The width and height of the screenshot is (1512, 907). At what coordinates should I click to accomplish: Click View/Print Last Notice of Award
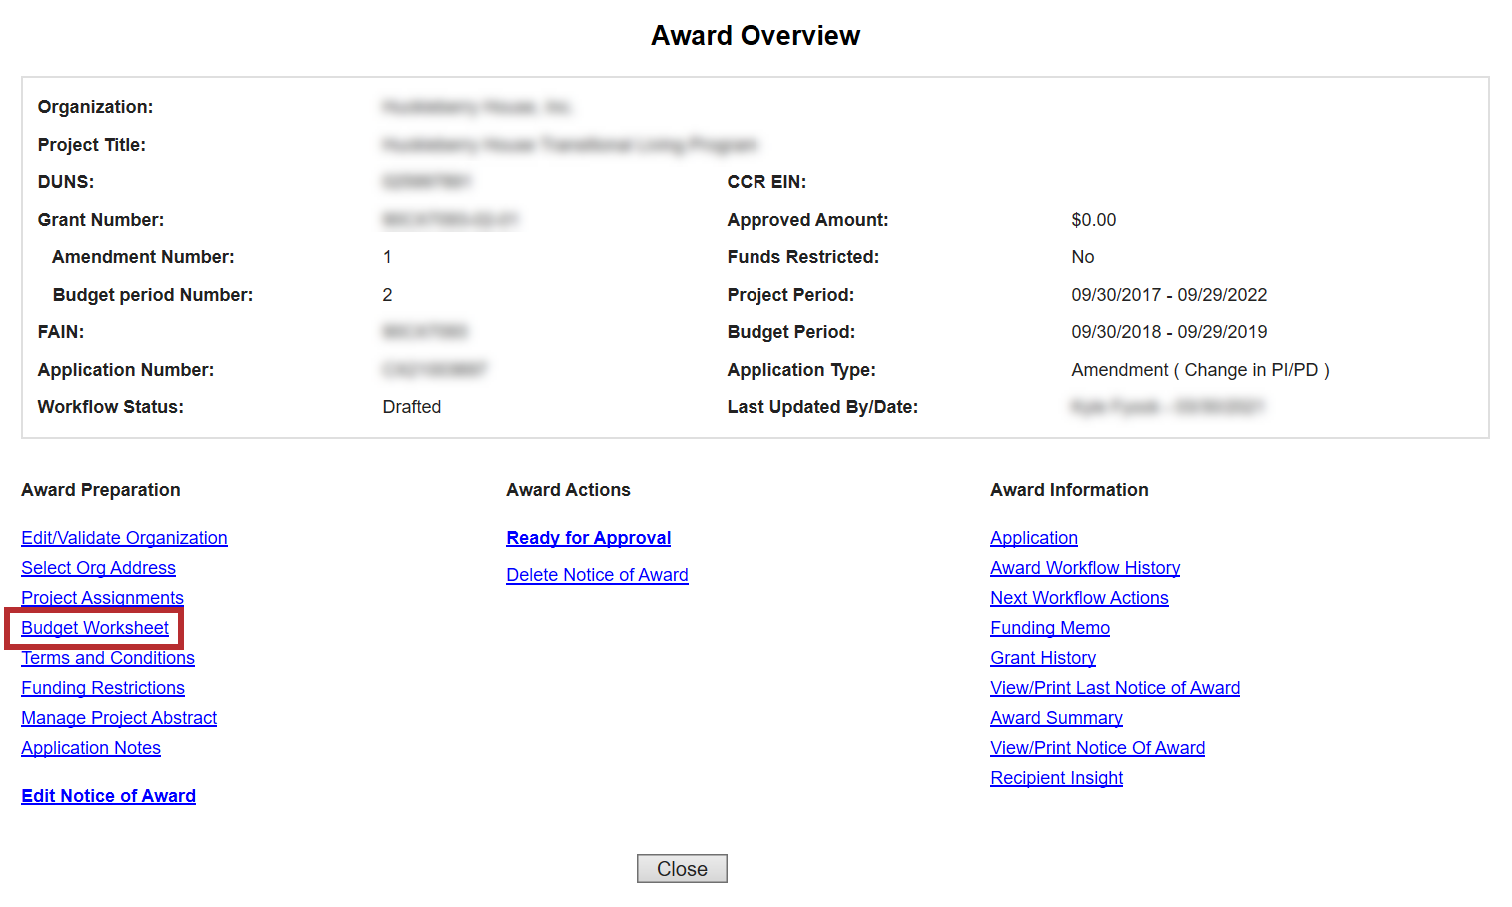(x=1114, y=688)
